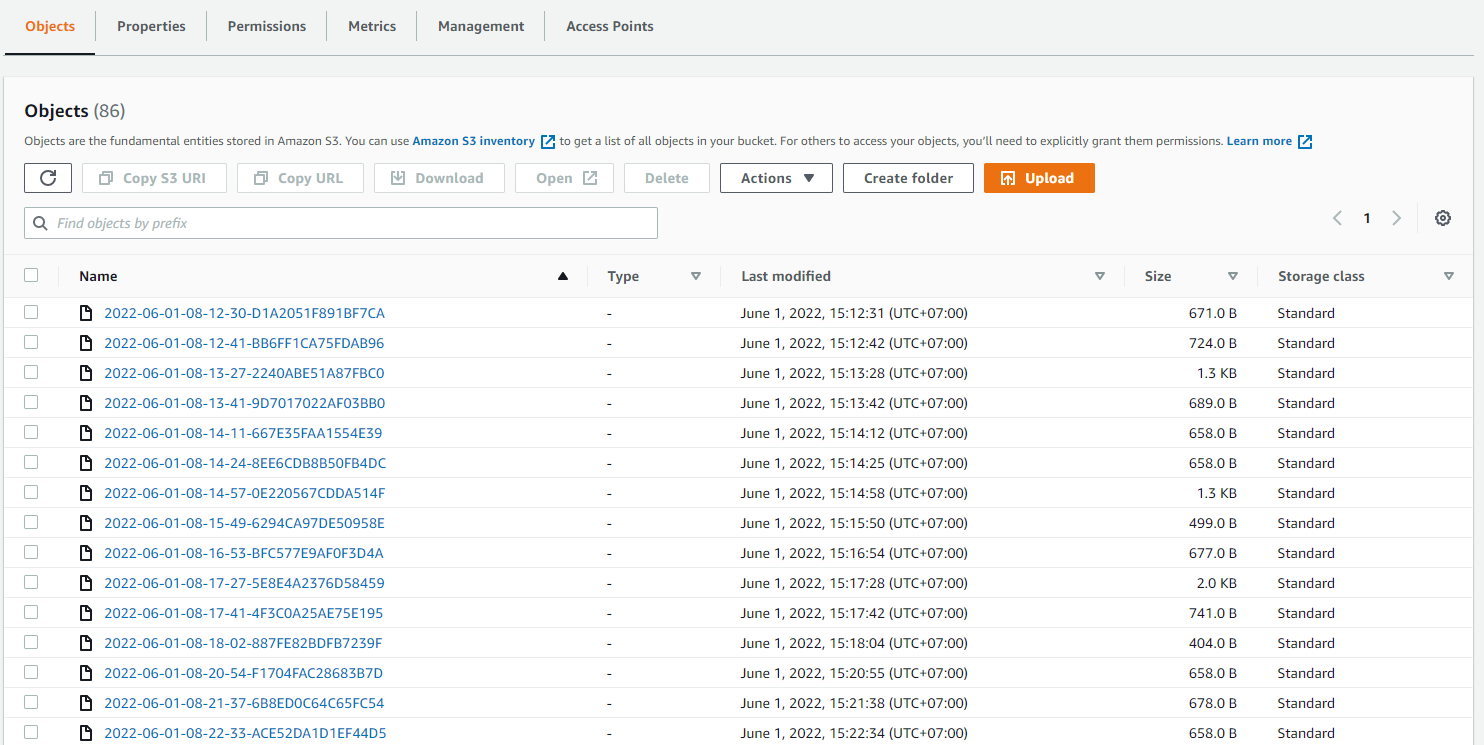1484x745 pixels.
Task: Click the external link icon next to Learn more
Action: [x=1305, y=141]
